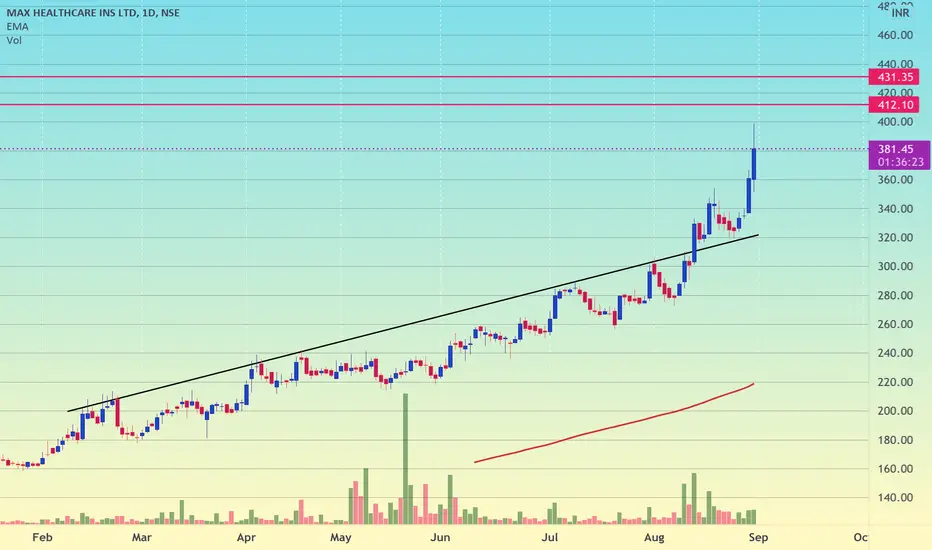Viewport: 932px width, 550px height.
Task: Select the upper pink horizontal line at 431.35
Action: (x=434, y=77)
